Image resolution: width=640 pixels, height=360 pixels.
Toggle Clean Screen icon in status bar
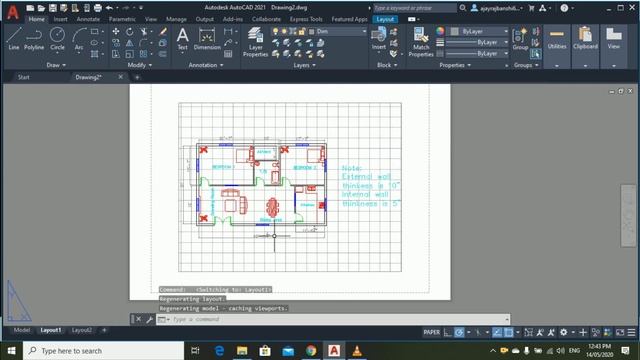(620, 333)
